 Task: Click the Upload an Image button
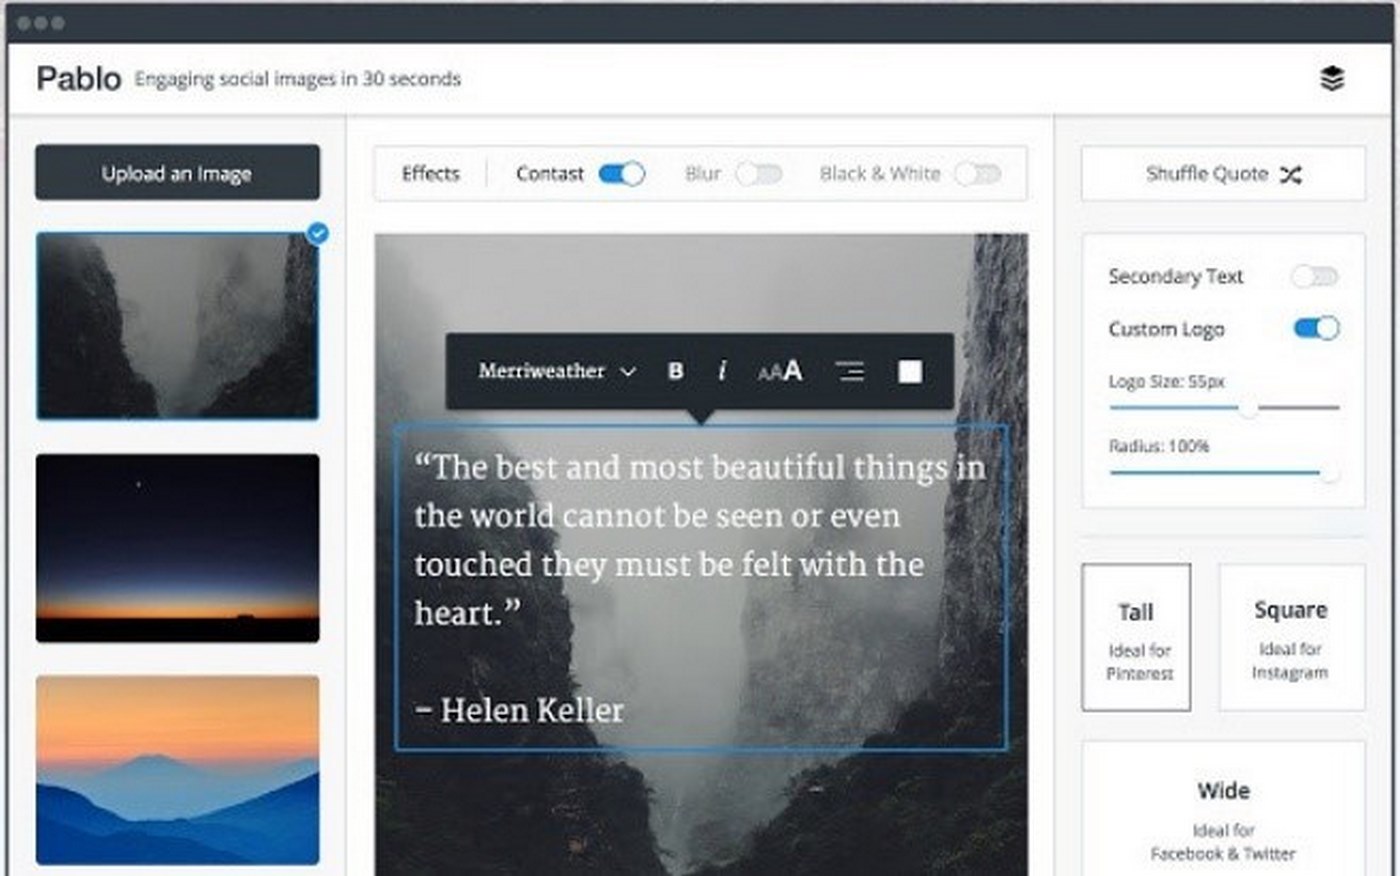click(x=177, y=173)
